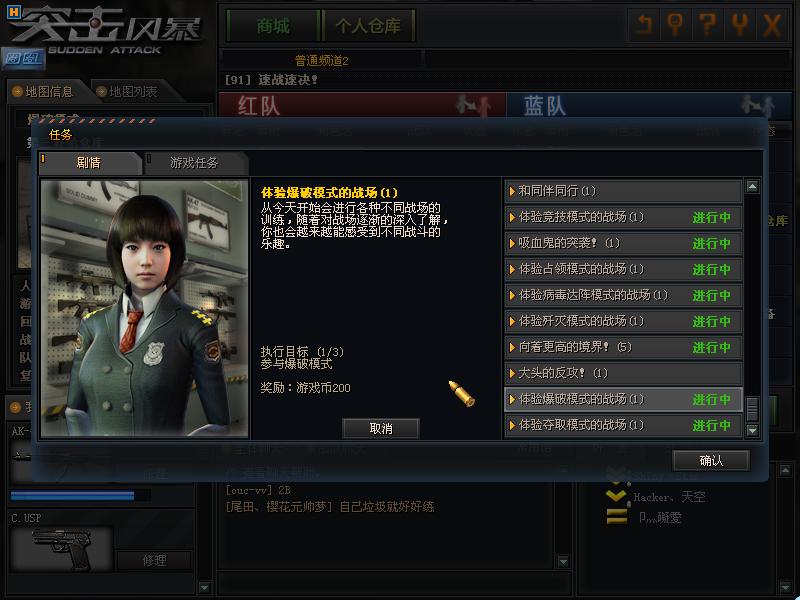
Task: Open the 商城 shop tab
Action: point(273,26)
